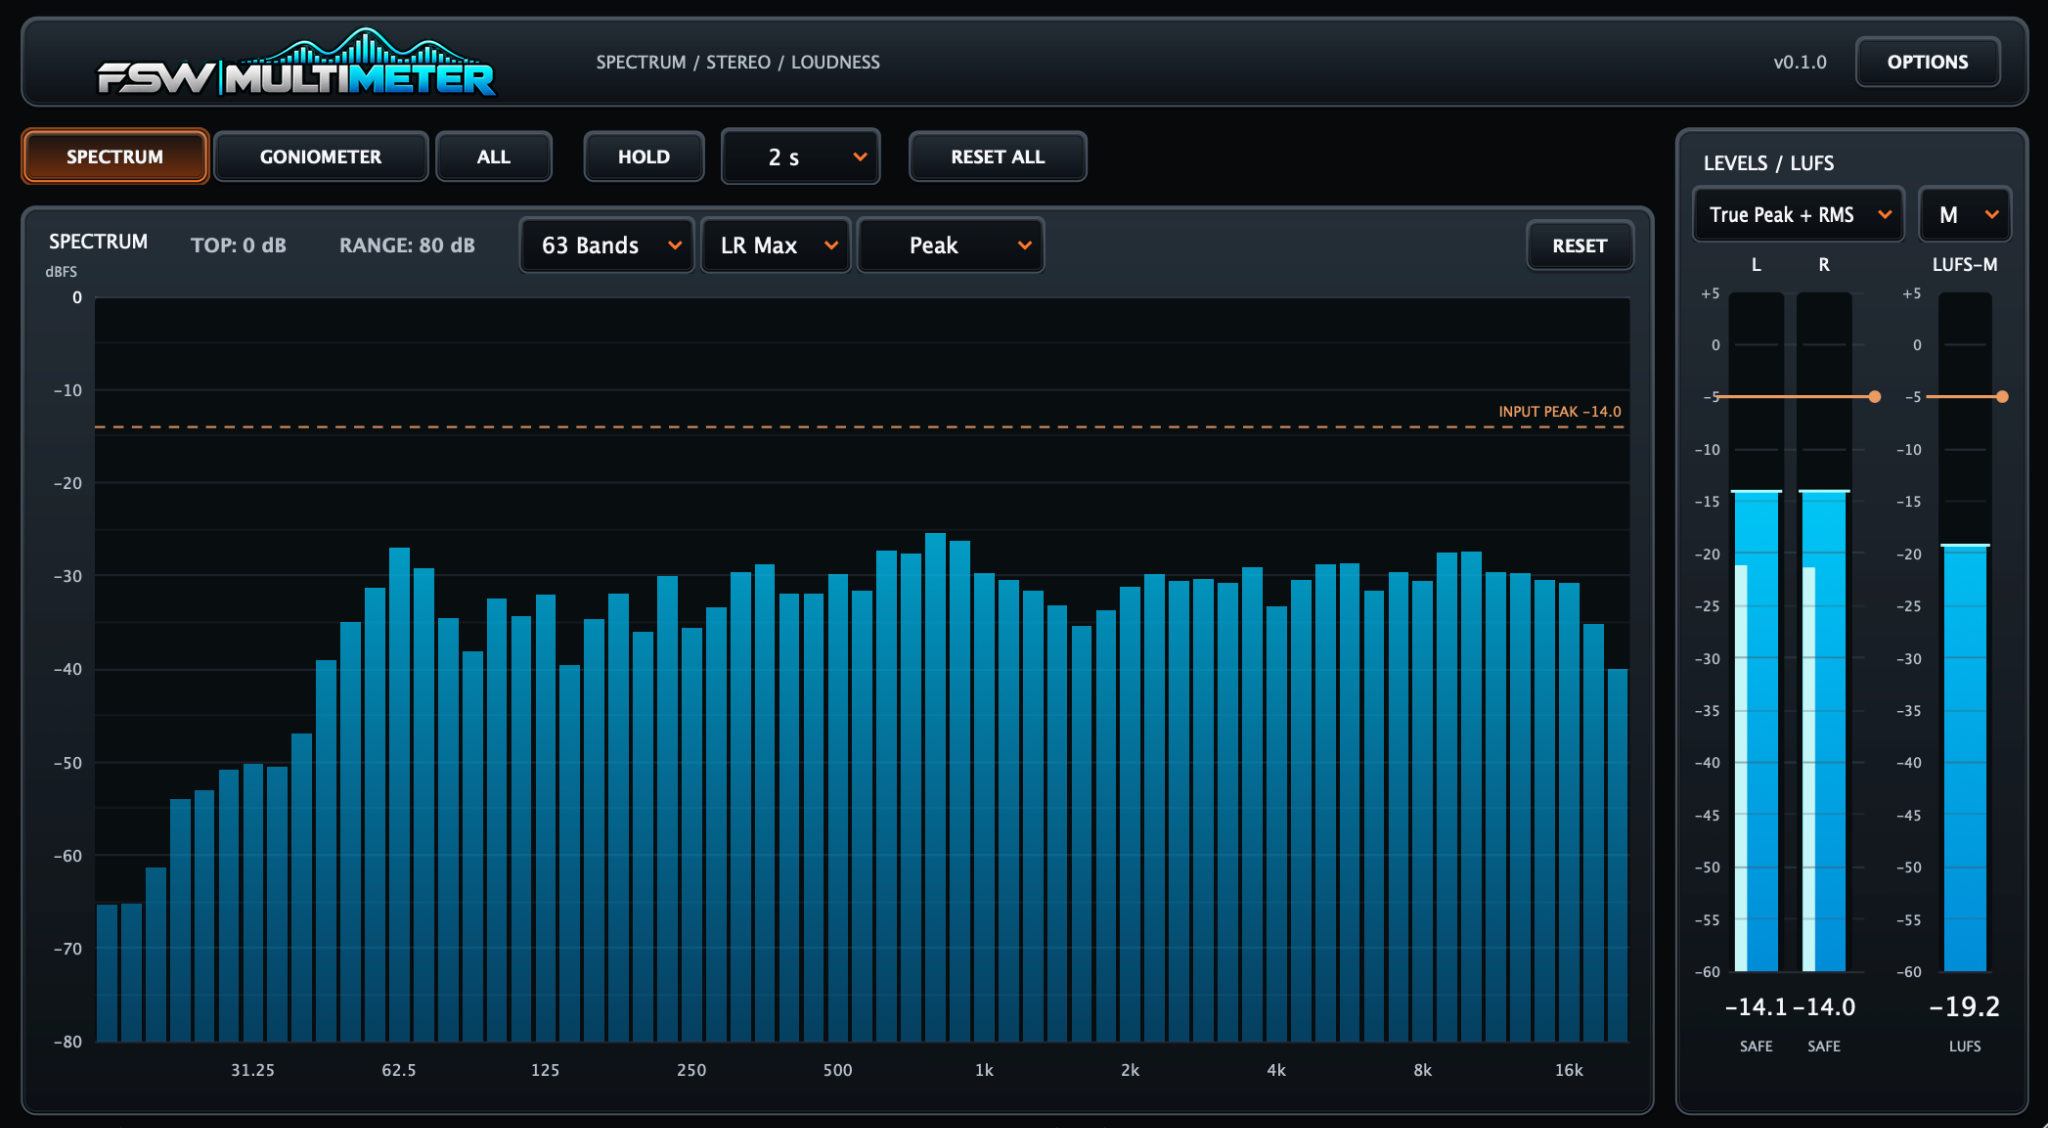Click the L channel level meter bar

[1756, 632]
